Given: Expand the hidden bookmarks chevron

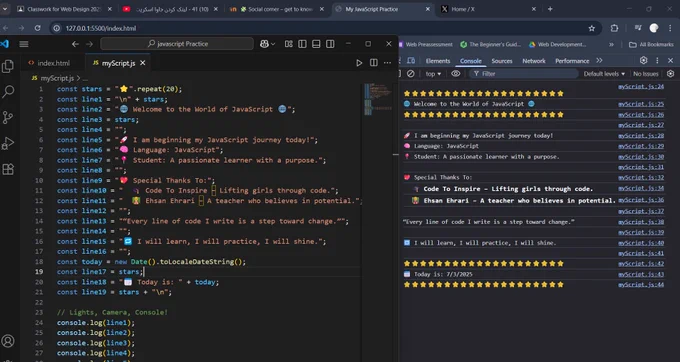Looking at the screenshot, I should (x=611, y=44).
